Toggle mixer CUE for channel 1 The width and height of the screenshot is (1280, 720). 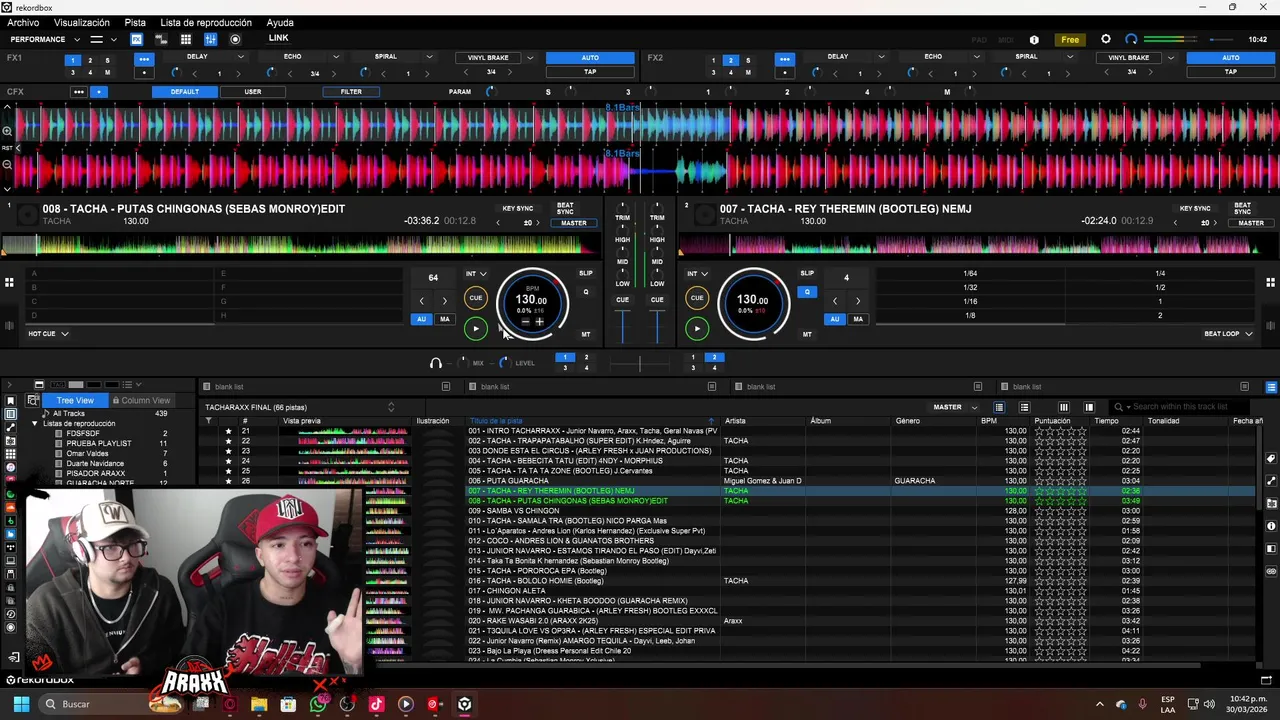[x=622, y=299]
